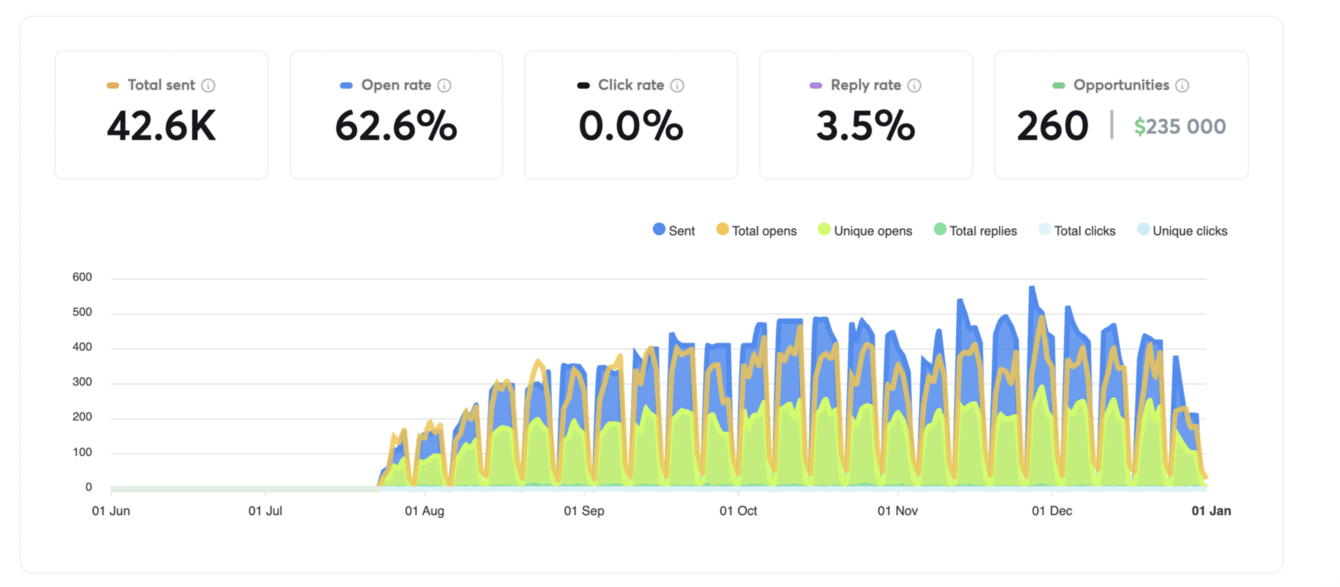Click the $235 000 opportunities value
1340x587 pixels.
[x=1180, y=127]
